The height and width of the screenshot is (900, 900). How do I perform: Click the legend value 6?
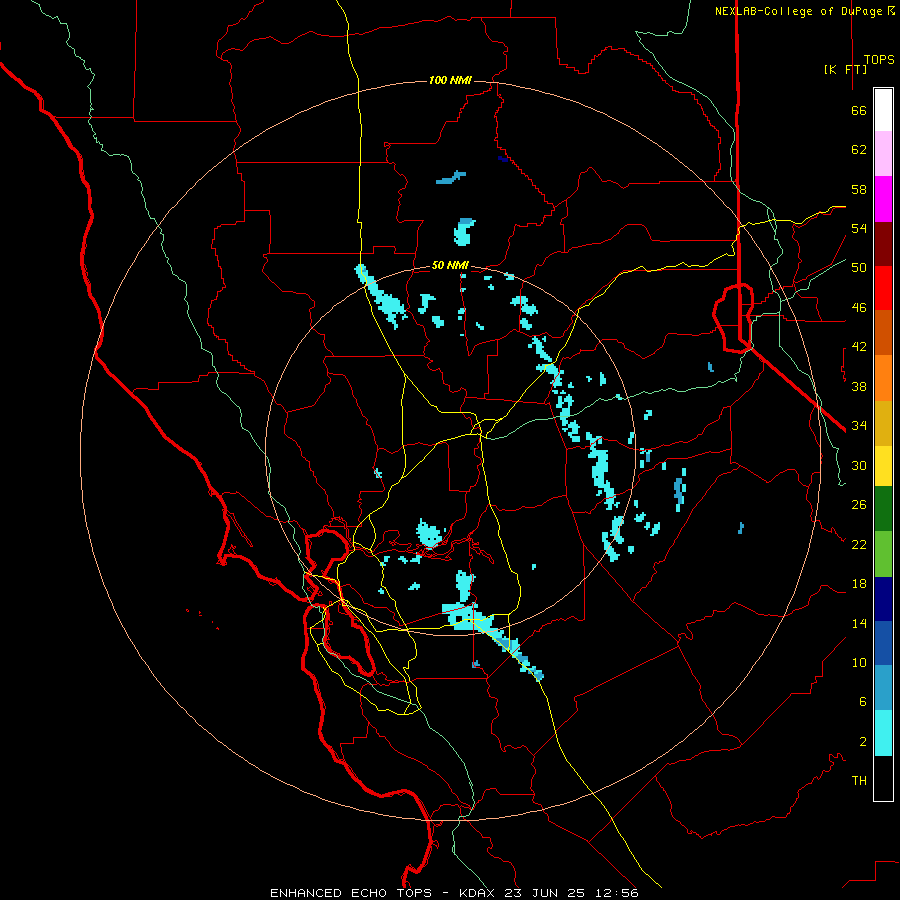[863, 701]
